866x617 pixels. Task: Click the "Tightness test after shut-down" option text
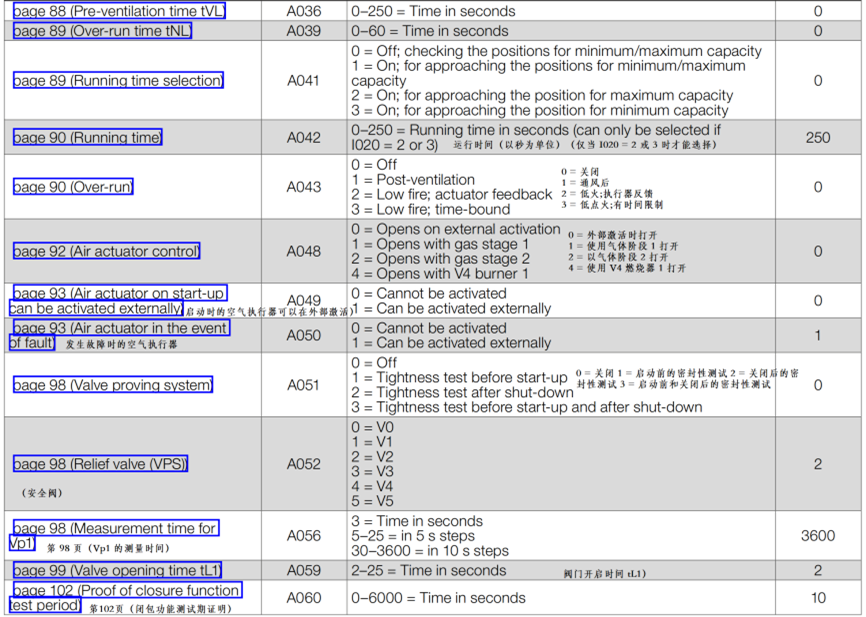click(474, 393)
